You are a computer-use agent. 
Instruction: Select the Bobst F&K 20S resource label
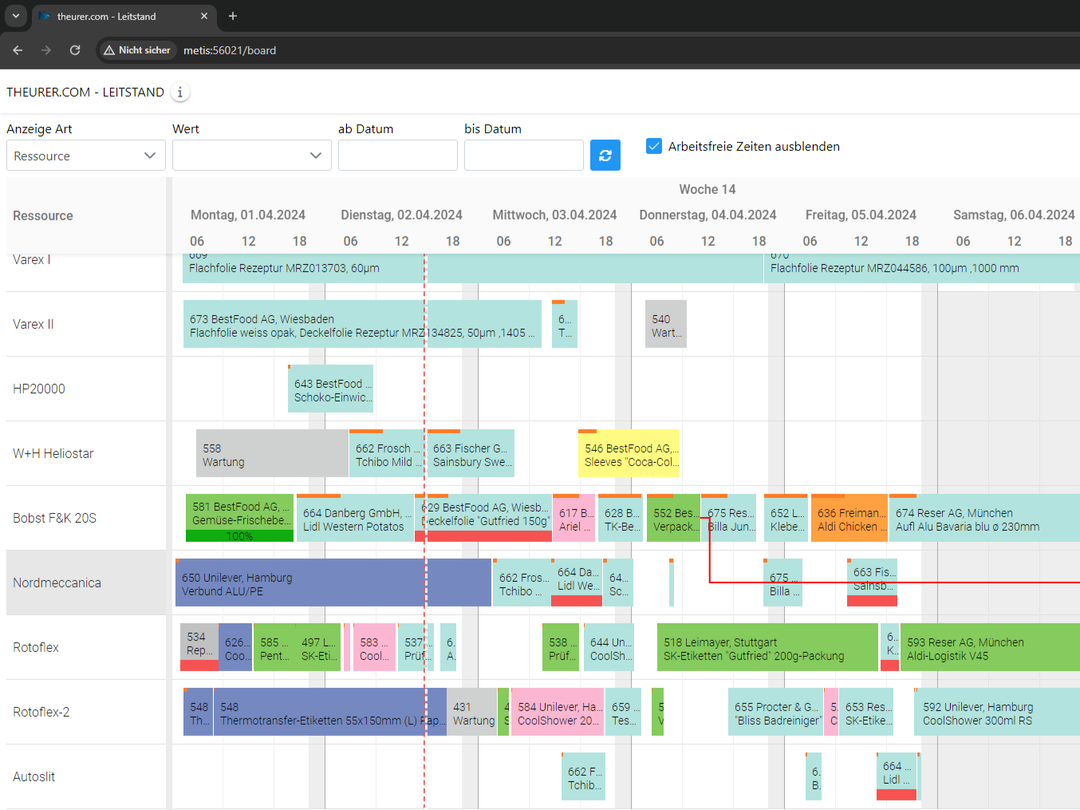tap(54, 519)
